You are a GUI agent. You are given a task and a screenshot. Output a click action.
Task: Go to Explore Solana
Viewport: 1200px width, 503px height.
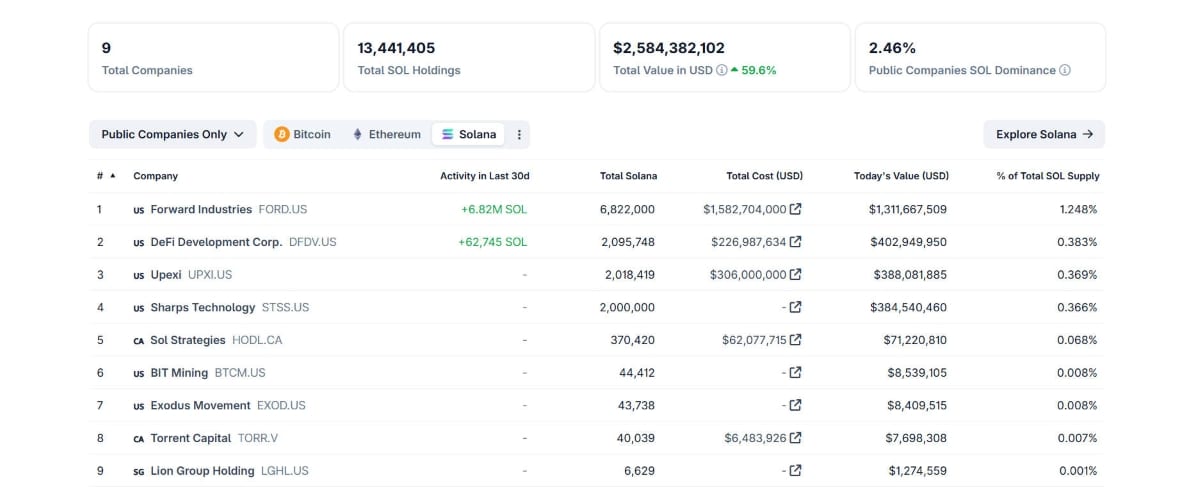coord(1044,135)
